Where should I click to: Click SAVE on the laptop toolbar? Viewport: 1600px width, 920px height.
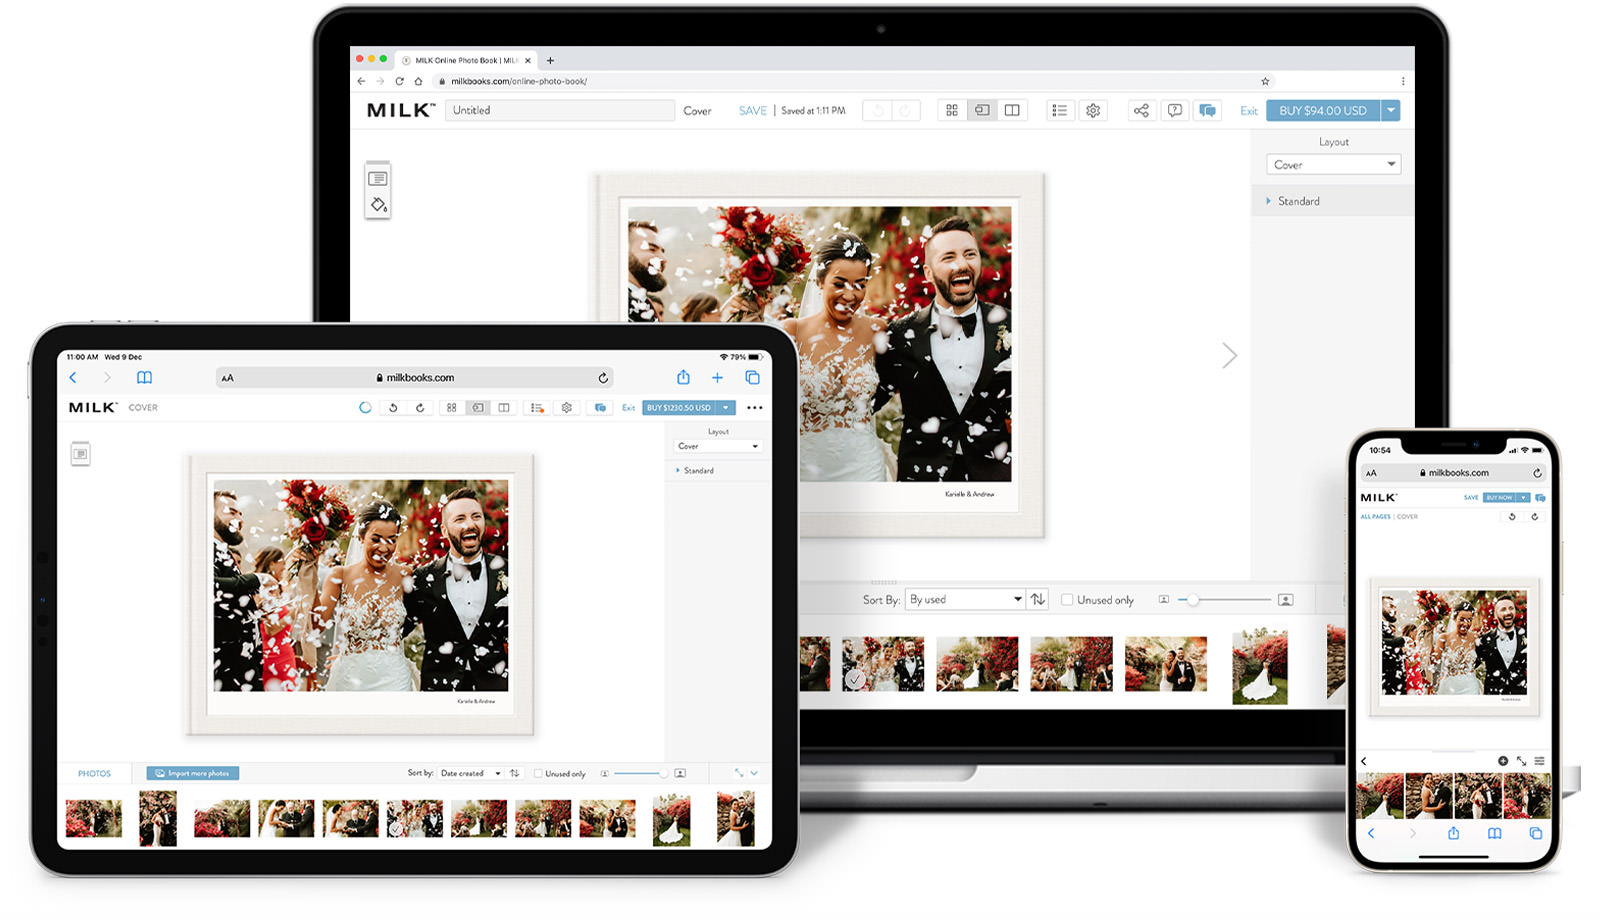coord(752,110)
